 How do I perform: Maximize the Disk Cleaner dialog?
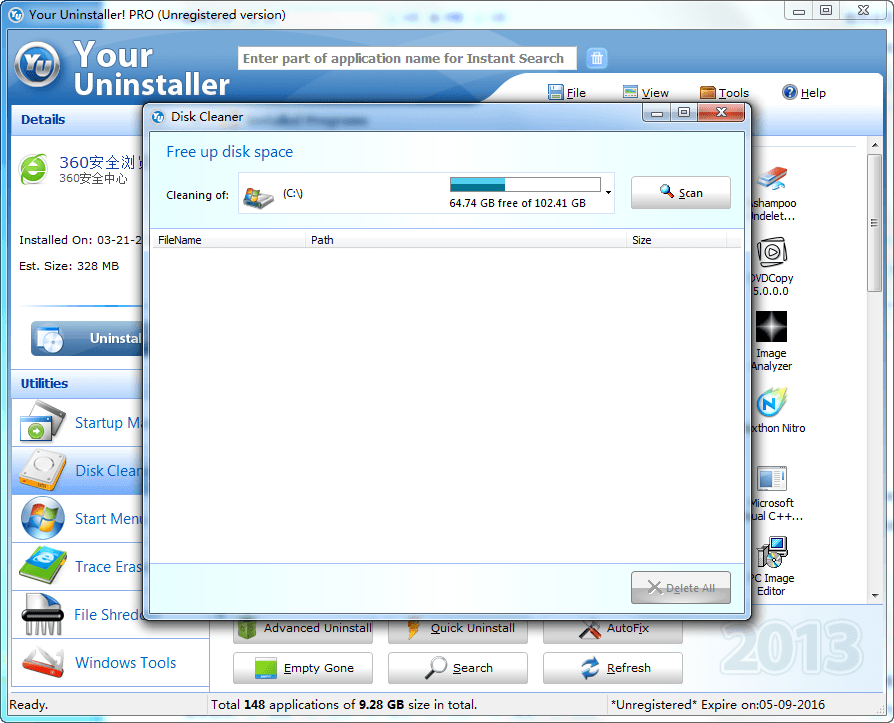[684, 112]
